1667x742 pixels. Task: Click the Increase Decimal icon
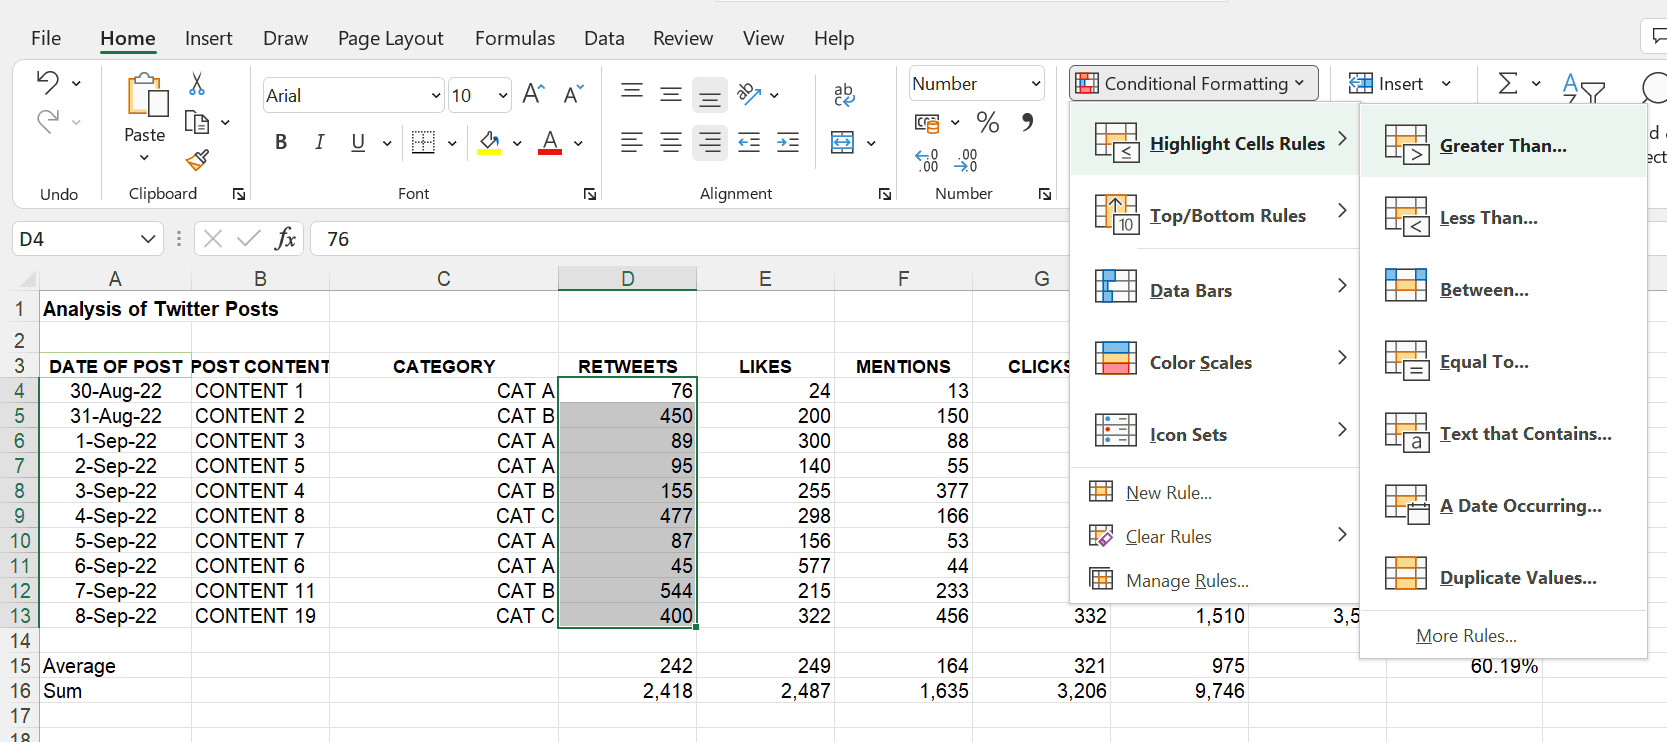coord(927,160)
